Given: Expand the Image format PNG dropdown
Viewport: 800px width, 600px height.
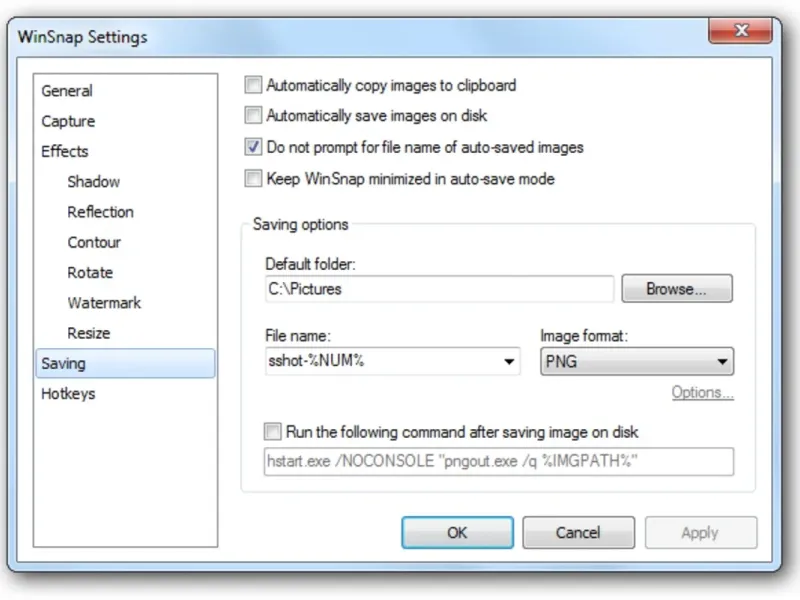Looking at the screenshot, I should (722, 362).
